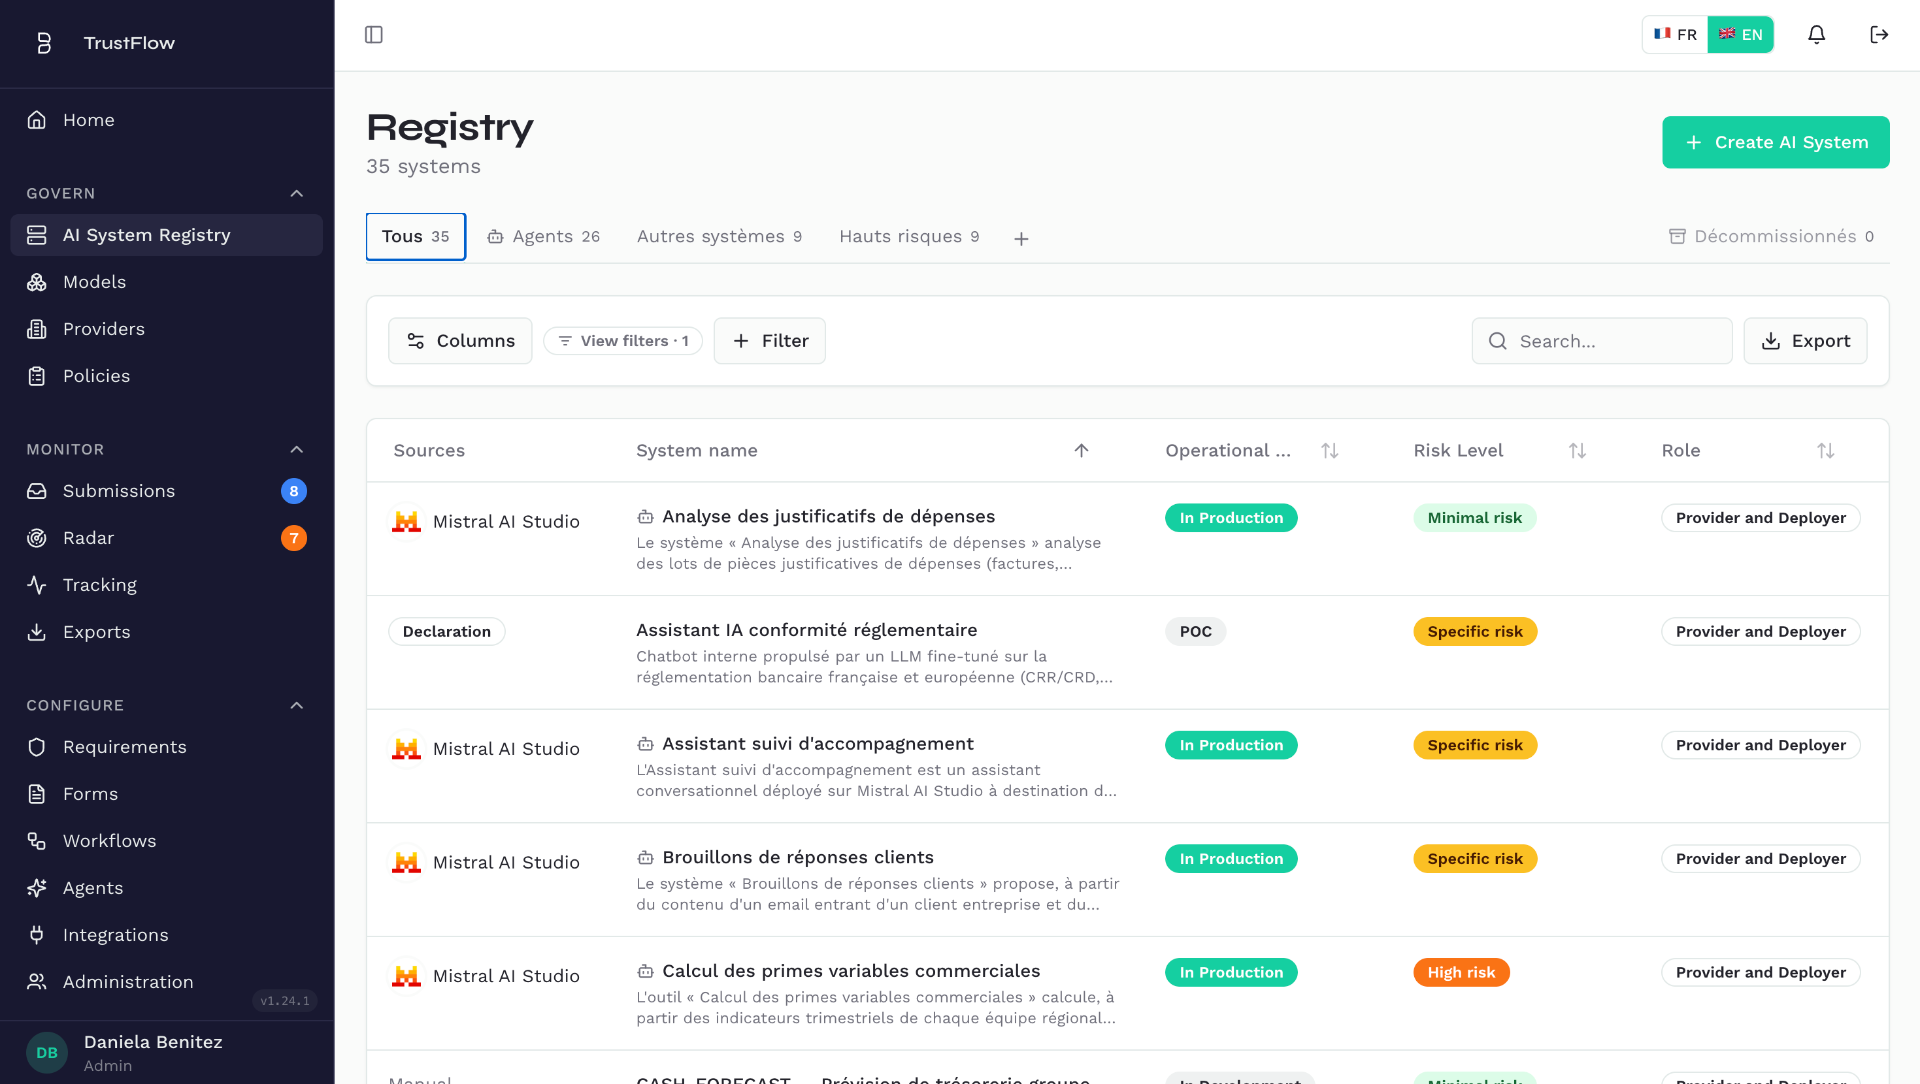Click the Radar icon in sidebar

click(37, 538)
